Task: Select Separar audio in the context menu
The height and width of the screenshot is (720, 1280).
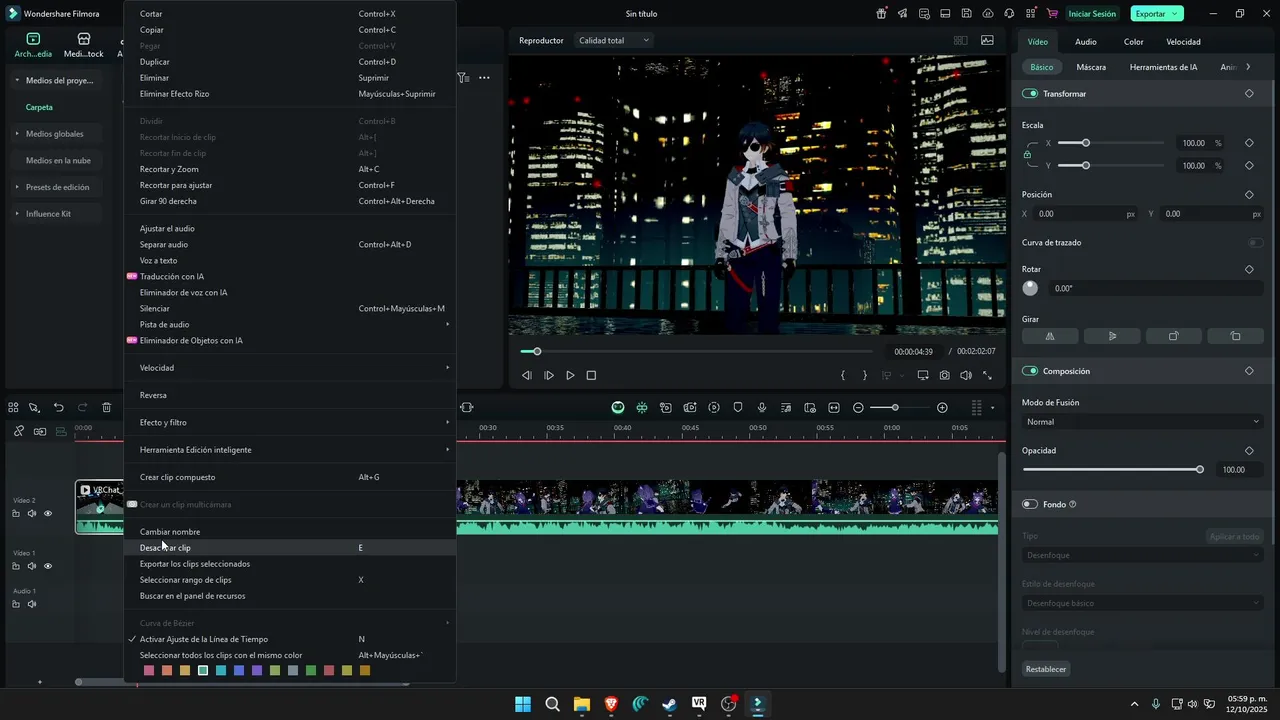Action: click(x=289, y=245)
